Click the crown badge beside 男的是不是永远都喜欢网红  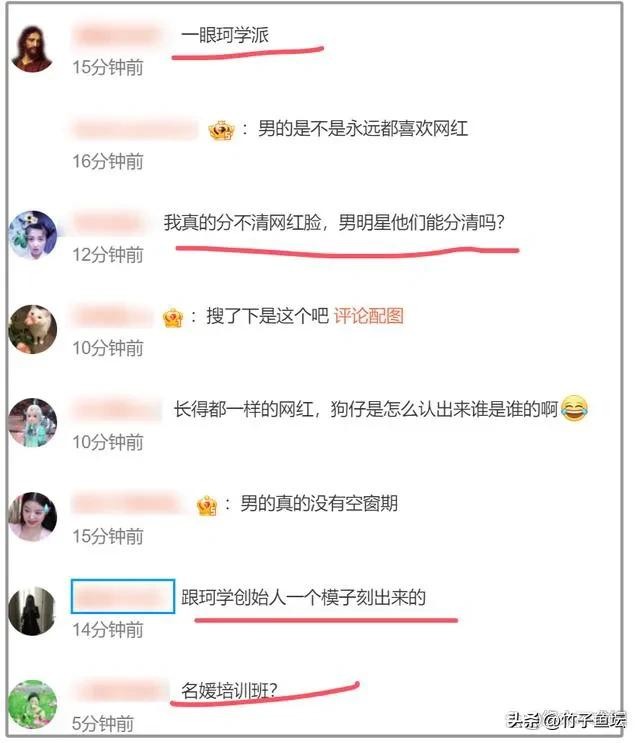pos(221,130)
